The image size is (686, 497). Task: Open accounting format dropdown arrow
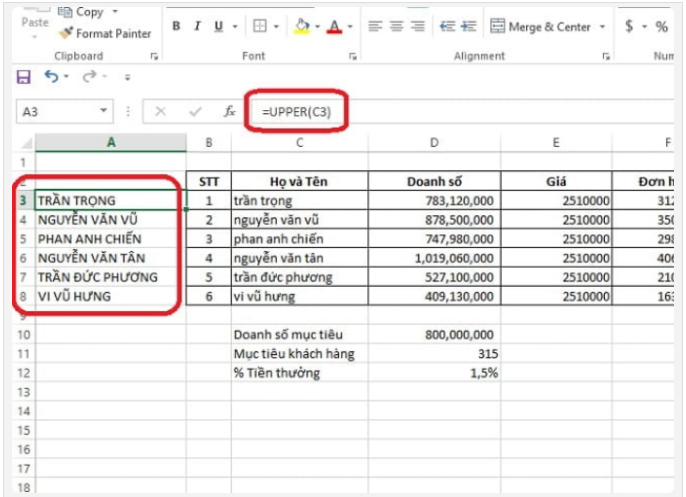[x=644, y=27]
